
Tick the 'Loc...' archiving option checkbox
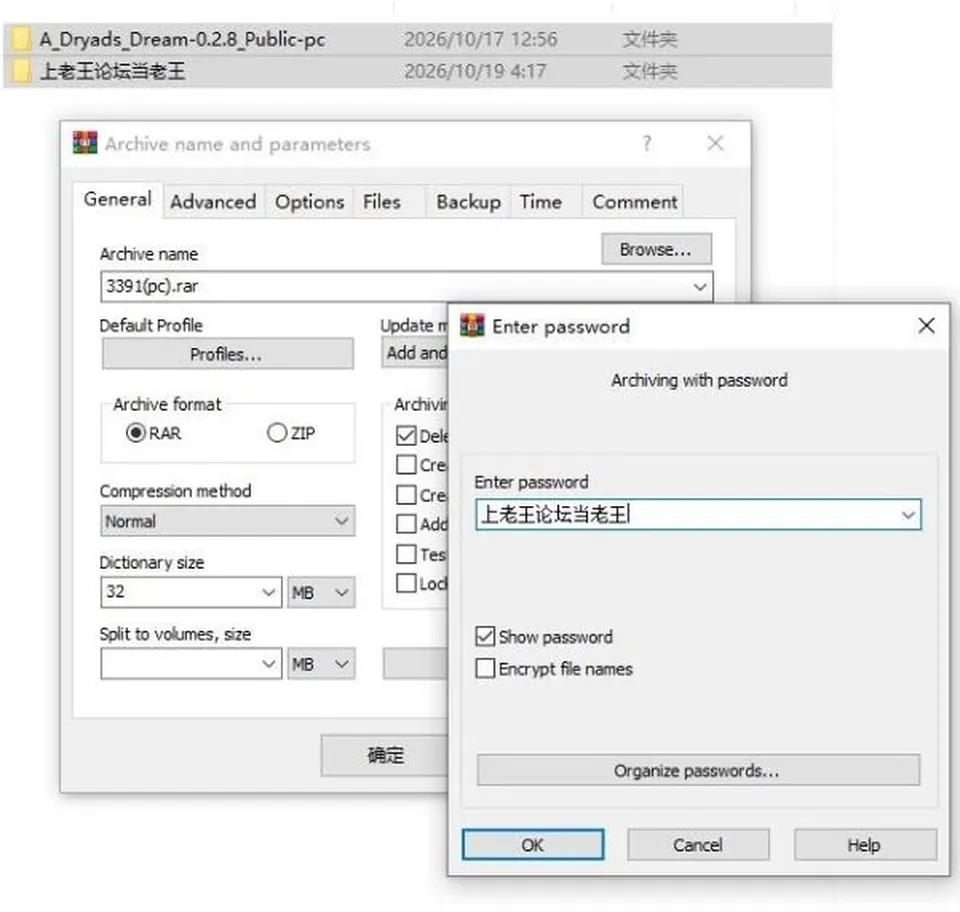click(x=406, y=583)
